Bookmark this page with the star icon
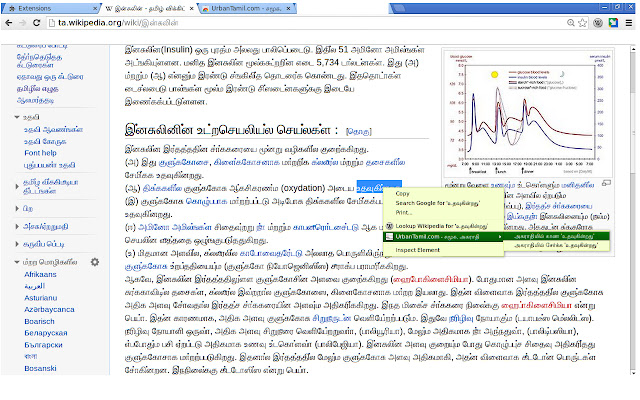Screen dimensions: 640x400 coord(582,23)
